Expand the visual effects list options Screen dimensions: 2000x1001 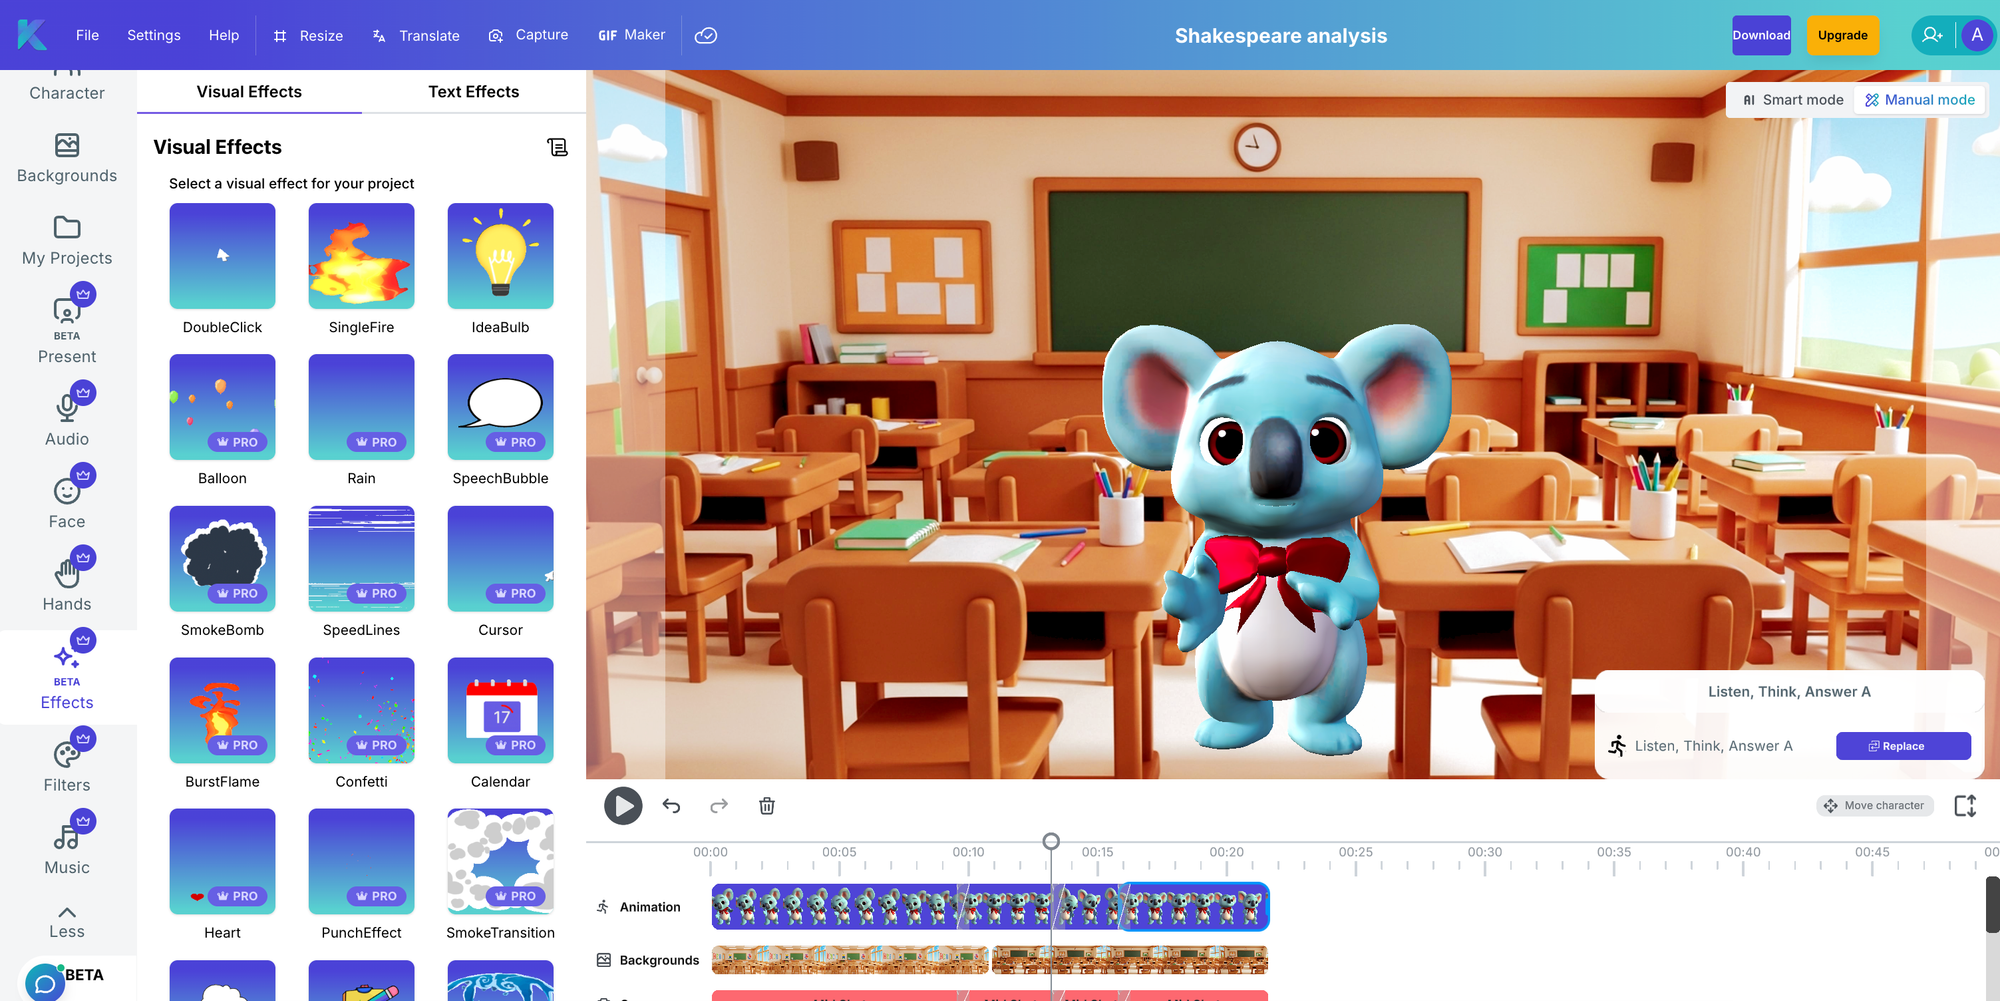(x=558, y=147)
